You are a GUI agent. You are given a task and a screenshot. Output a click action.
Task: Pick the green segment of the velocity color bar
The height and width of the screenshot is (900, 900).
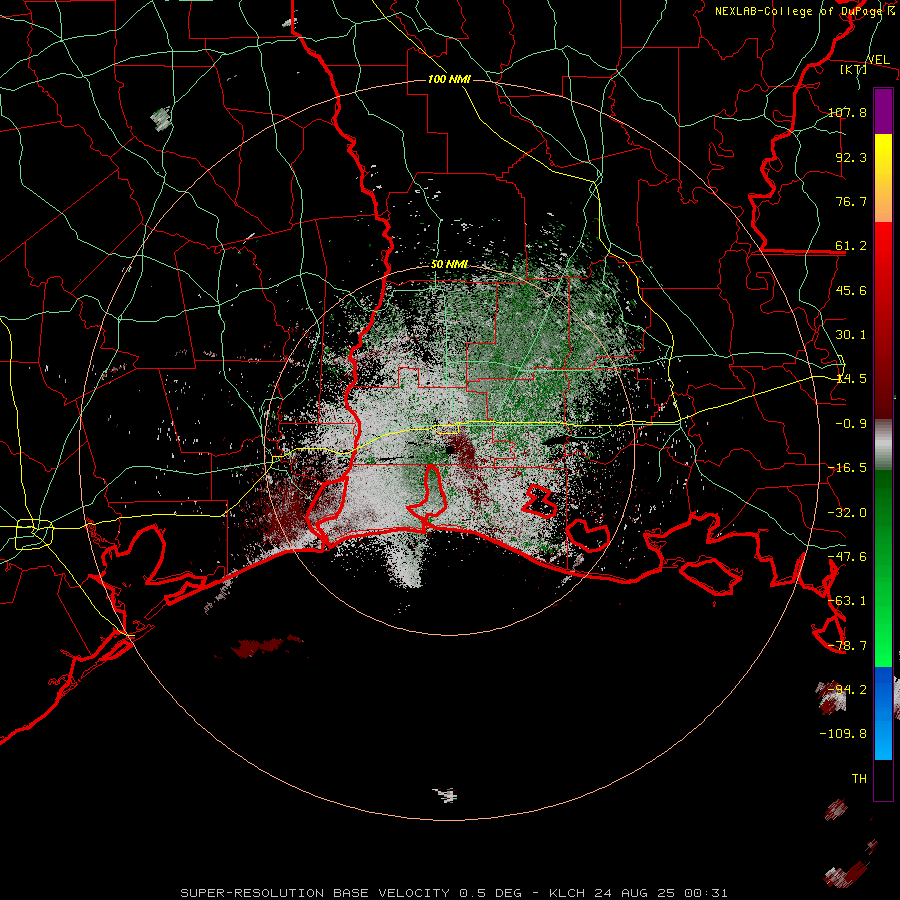pyautogui.click(x=883, y=568)
